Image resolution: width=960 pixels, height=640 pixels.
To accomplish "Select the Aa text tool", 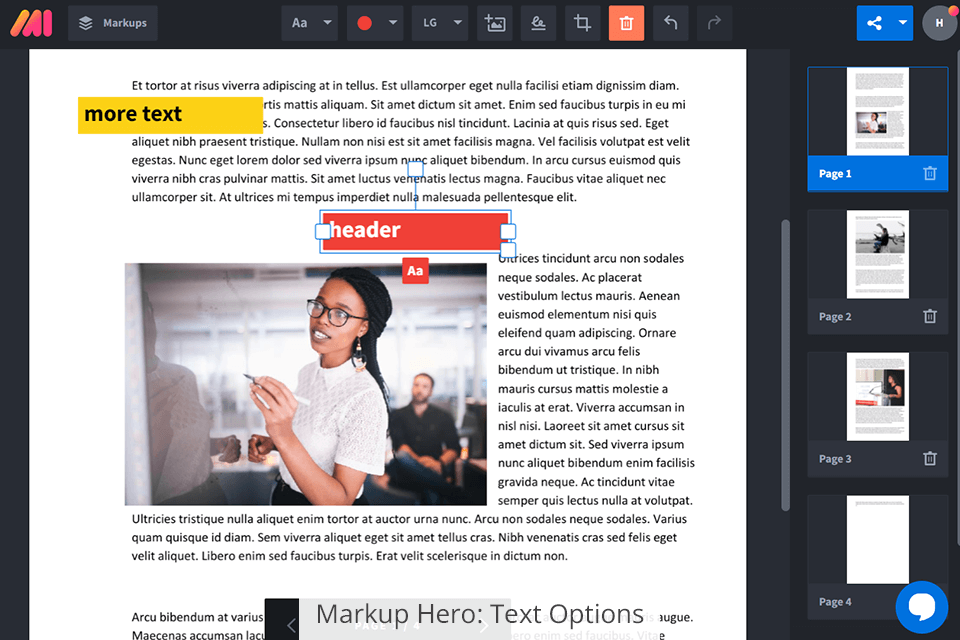I will pyautogui.click(x=299, y=23).
